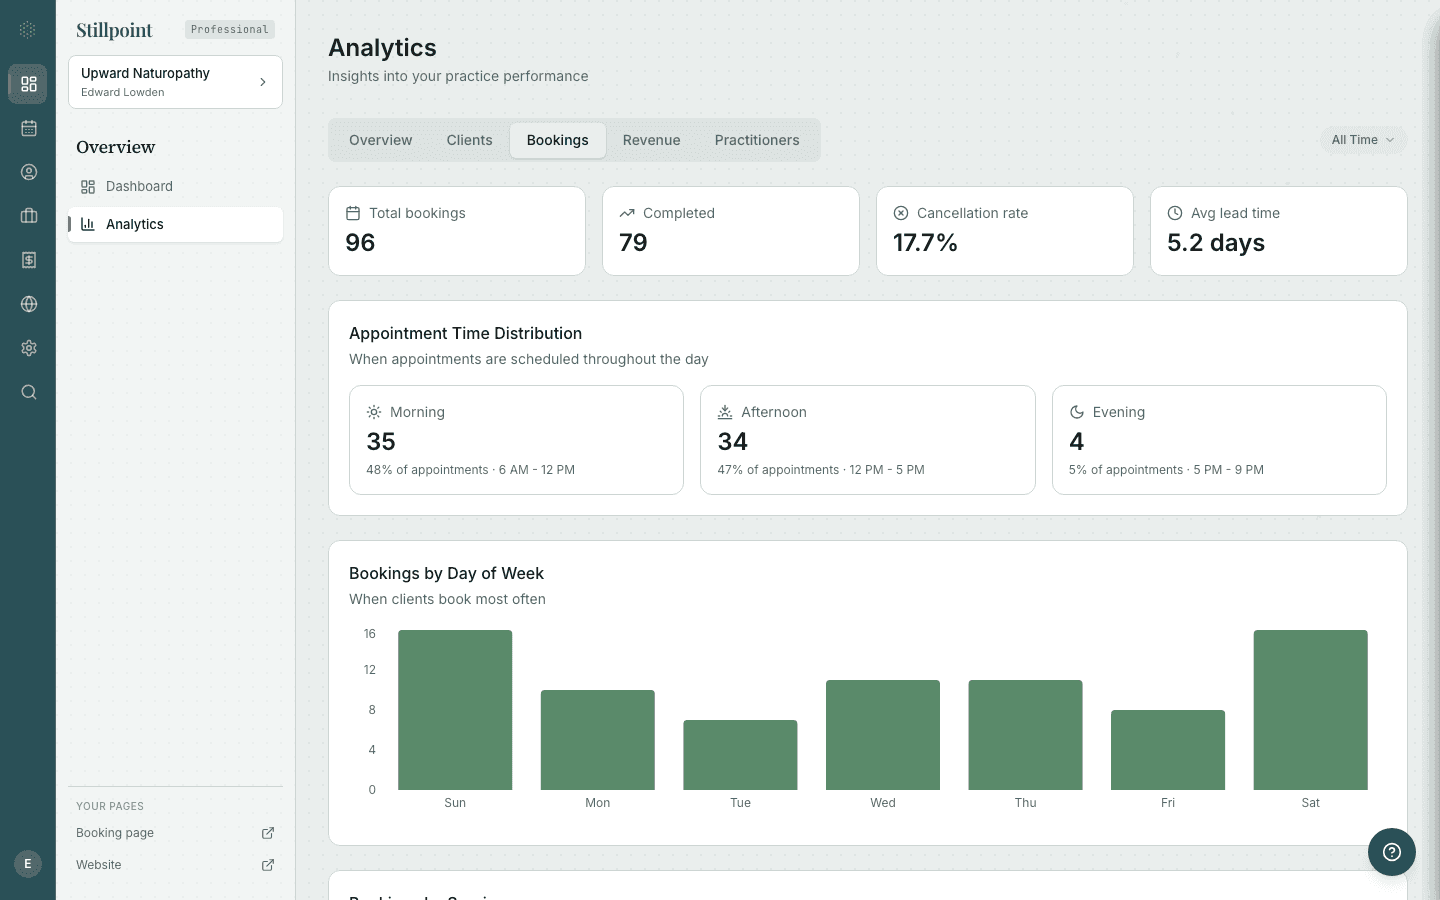
Task: Click the Wednesday bar in the chart
Action: [x=883, y=735]
